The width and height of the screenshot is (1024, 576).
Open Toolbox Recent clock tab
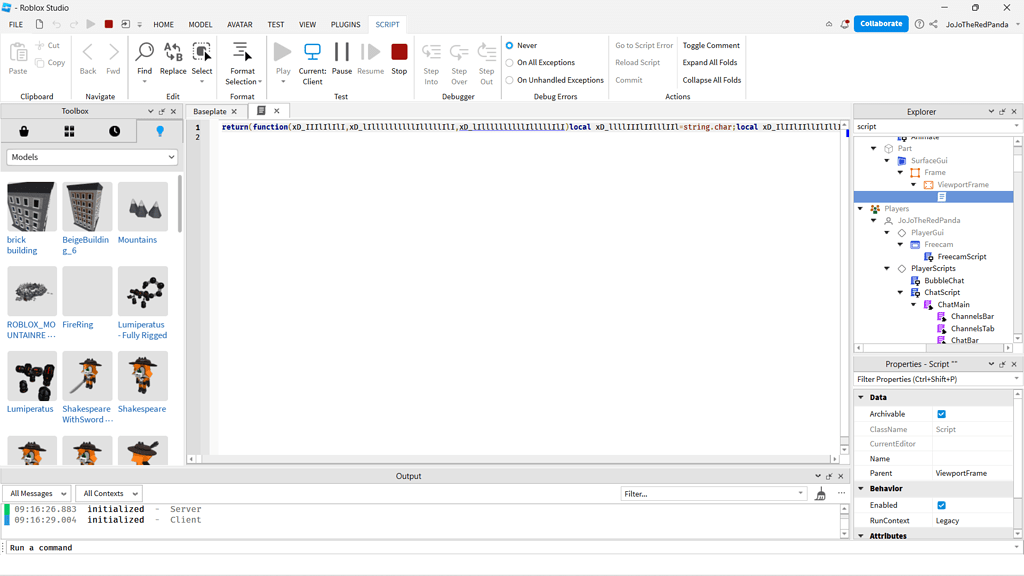click(114, 131)
